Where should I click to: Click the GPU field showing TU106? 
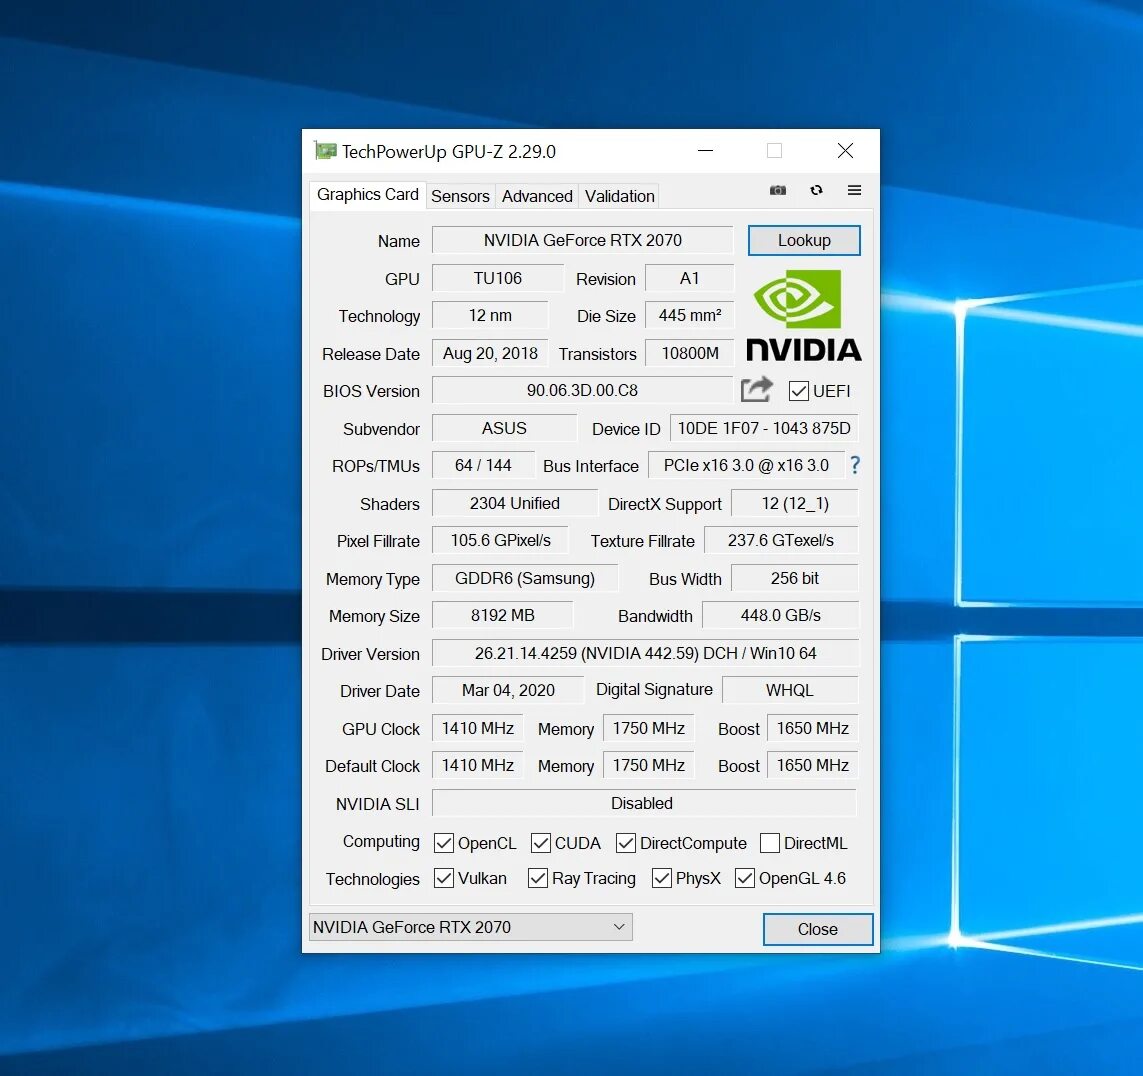coord(498,278)
